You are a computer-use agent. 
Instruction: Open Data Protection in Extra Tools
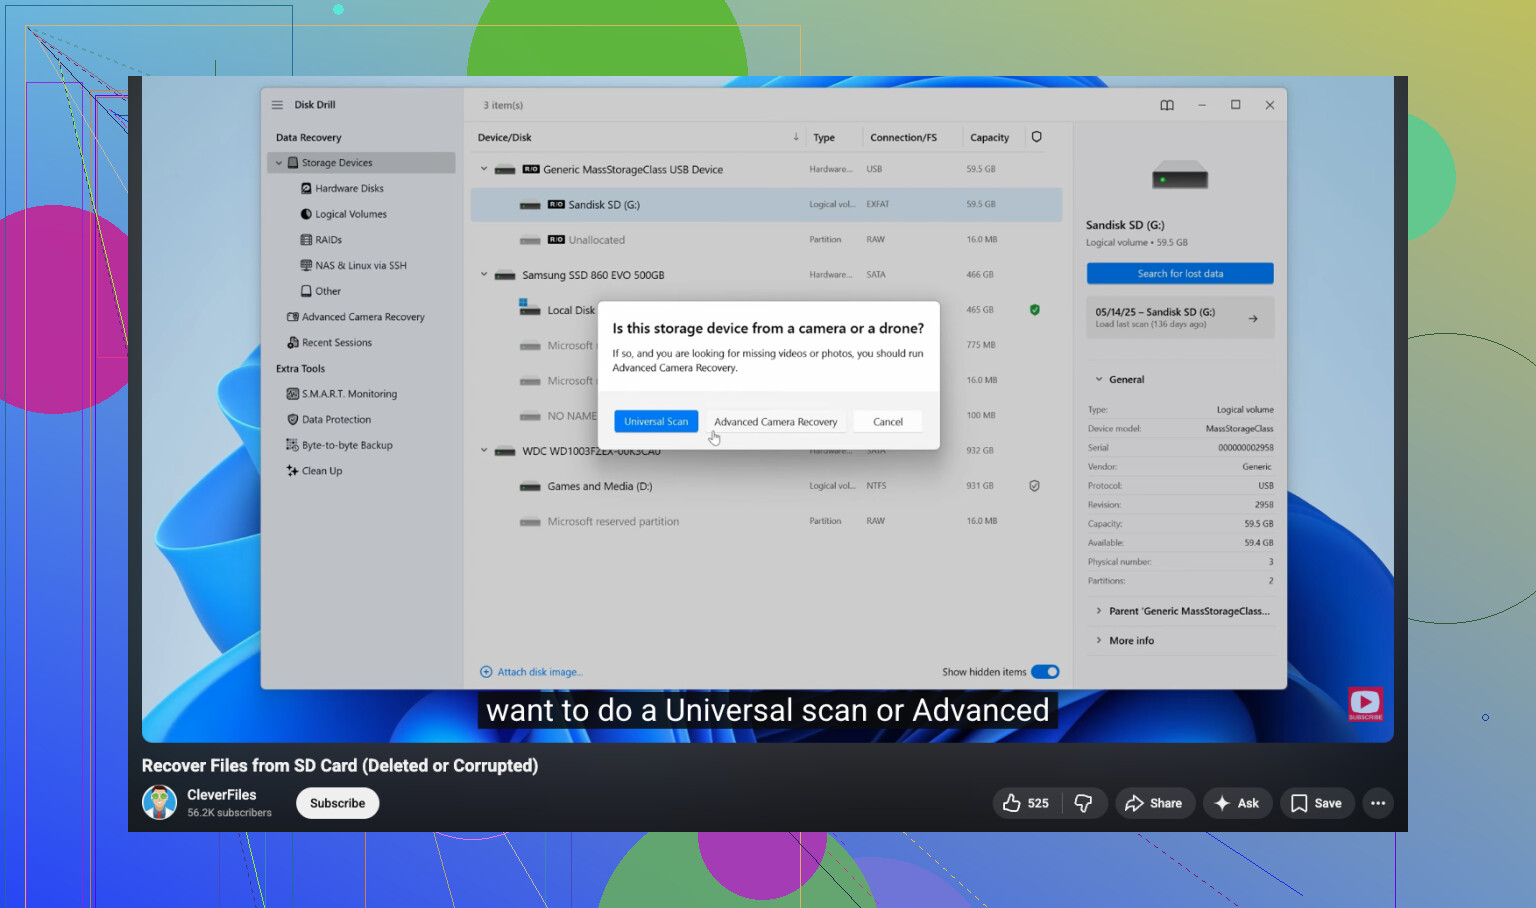336,420
